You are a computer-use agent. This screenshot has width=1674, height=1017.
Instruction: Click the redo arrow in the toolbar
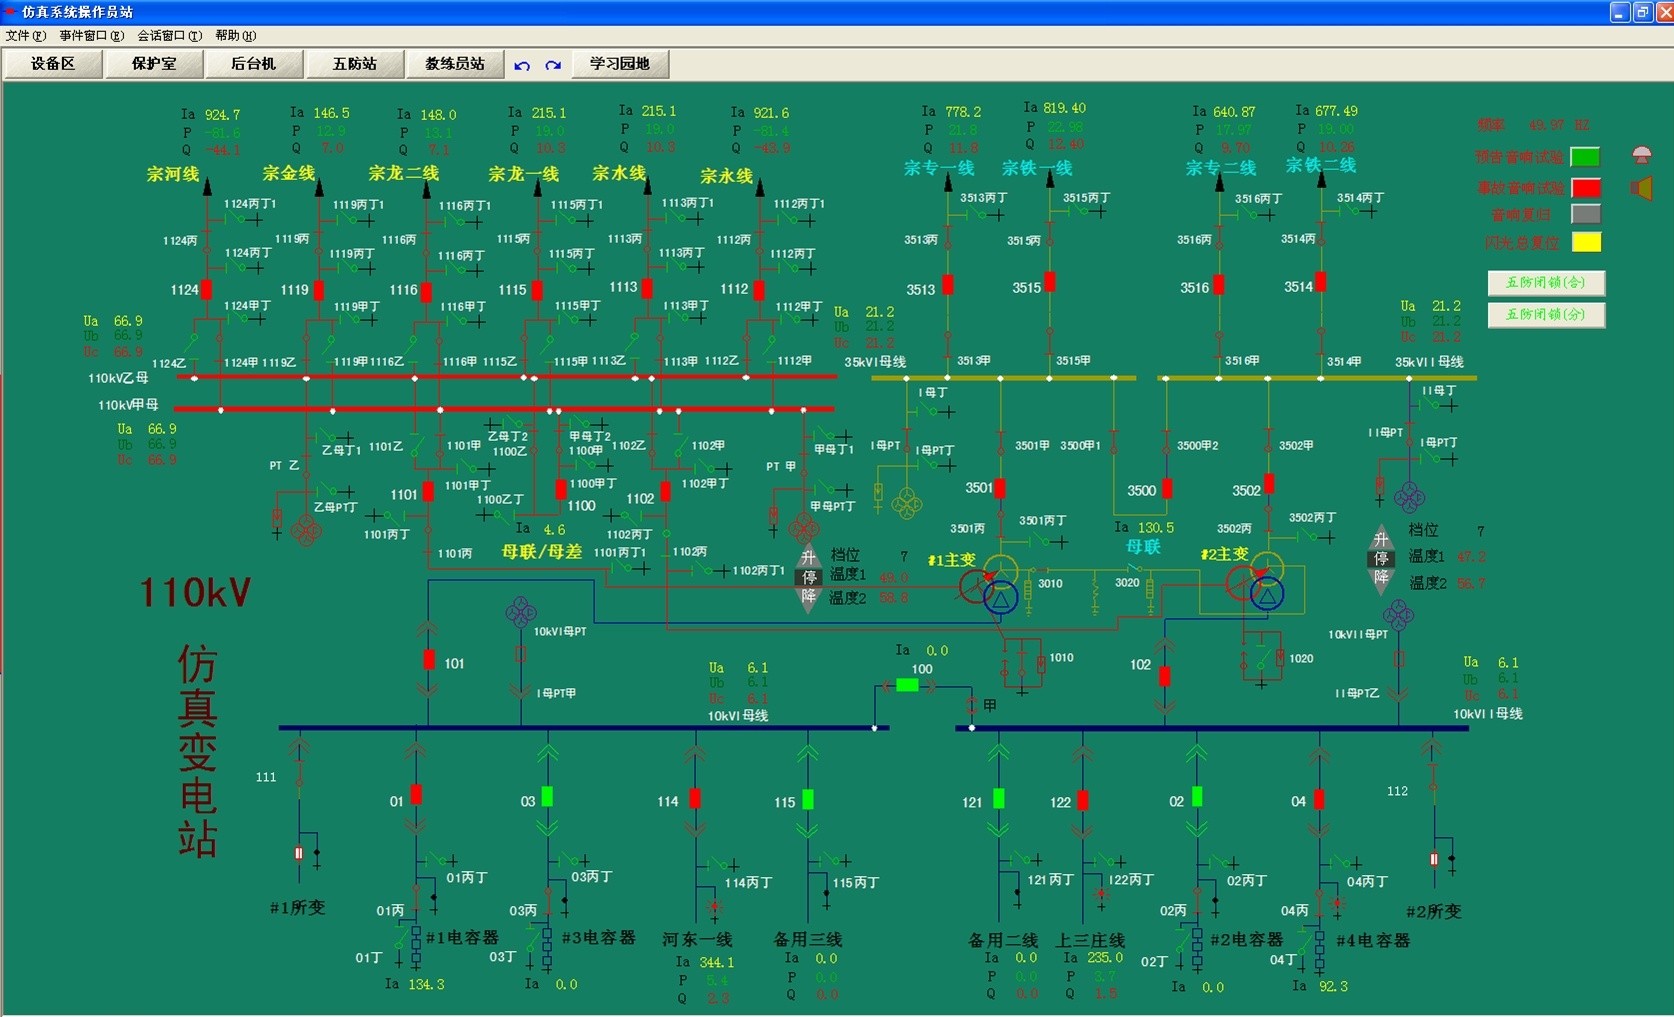553,65
